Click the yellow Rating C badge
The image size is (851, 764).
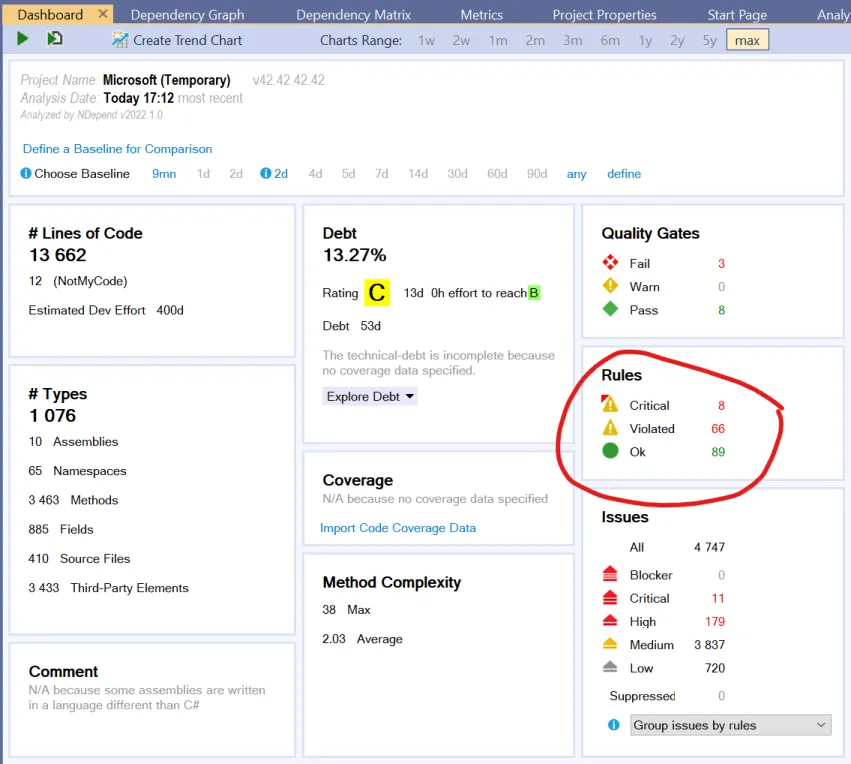pos(378,292)
